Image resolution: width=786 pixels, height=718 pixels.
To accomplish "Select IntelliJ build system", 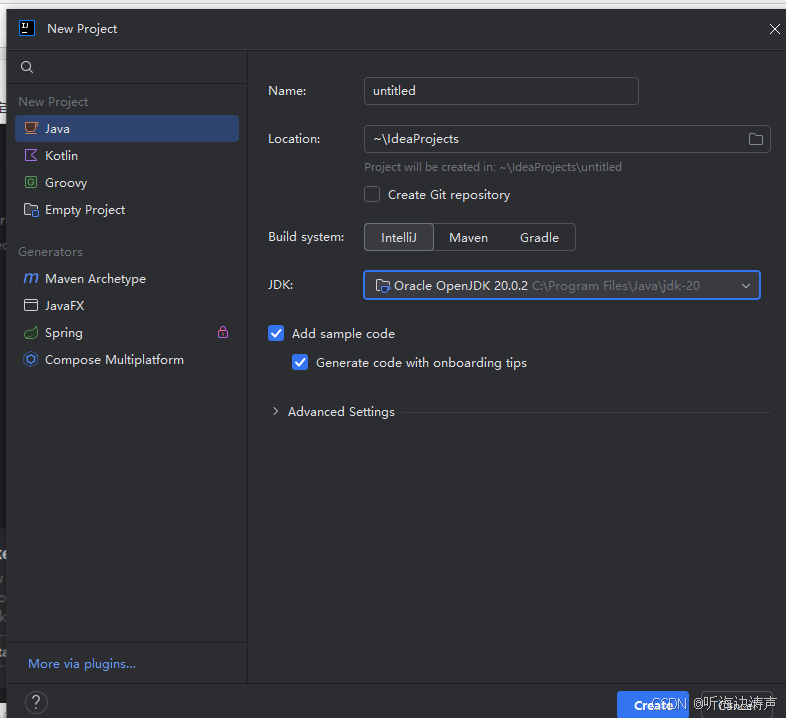I will click(399, 237).
